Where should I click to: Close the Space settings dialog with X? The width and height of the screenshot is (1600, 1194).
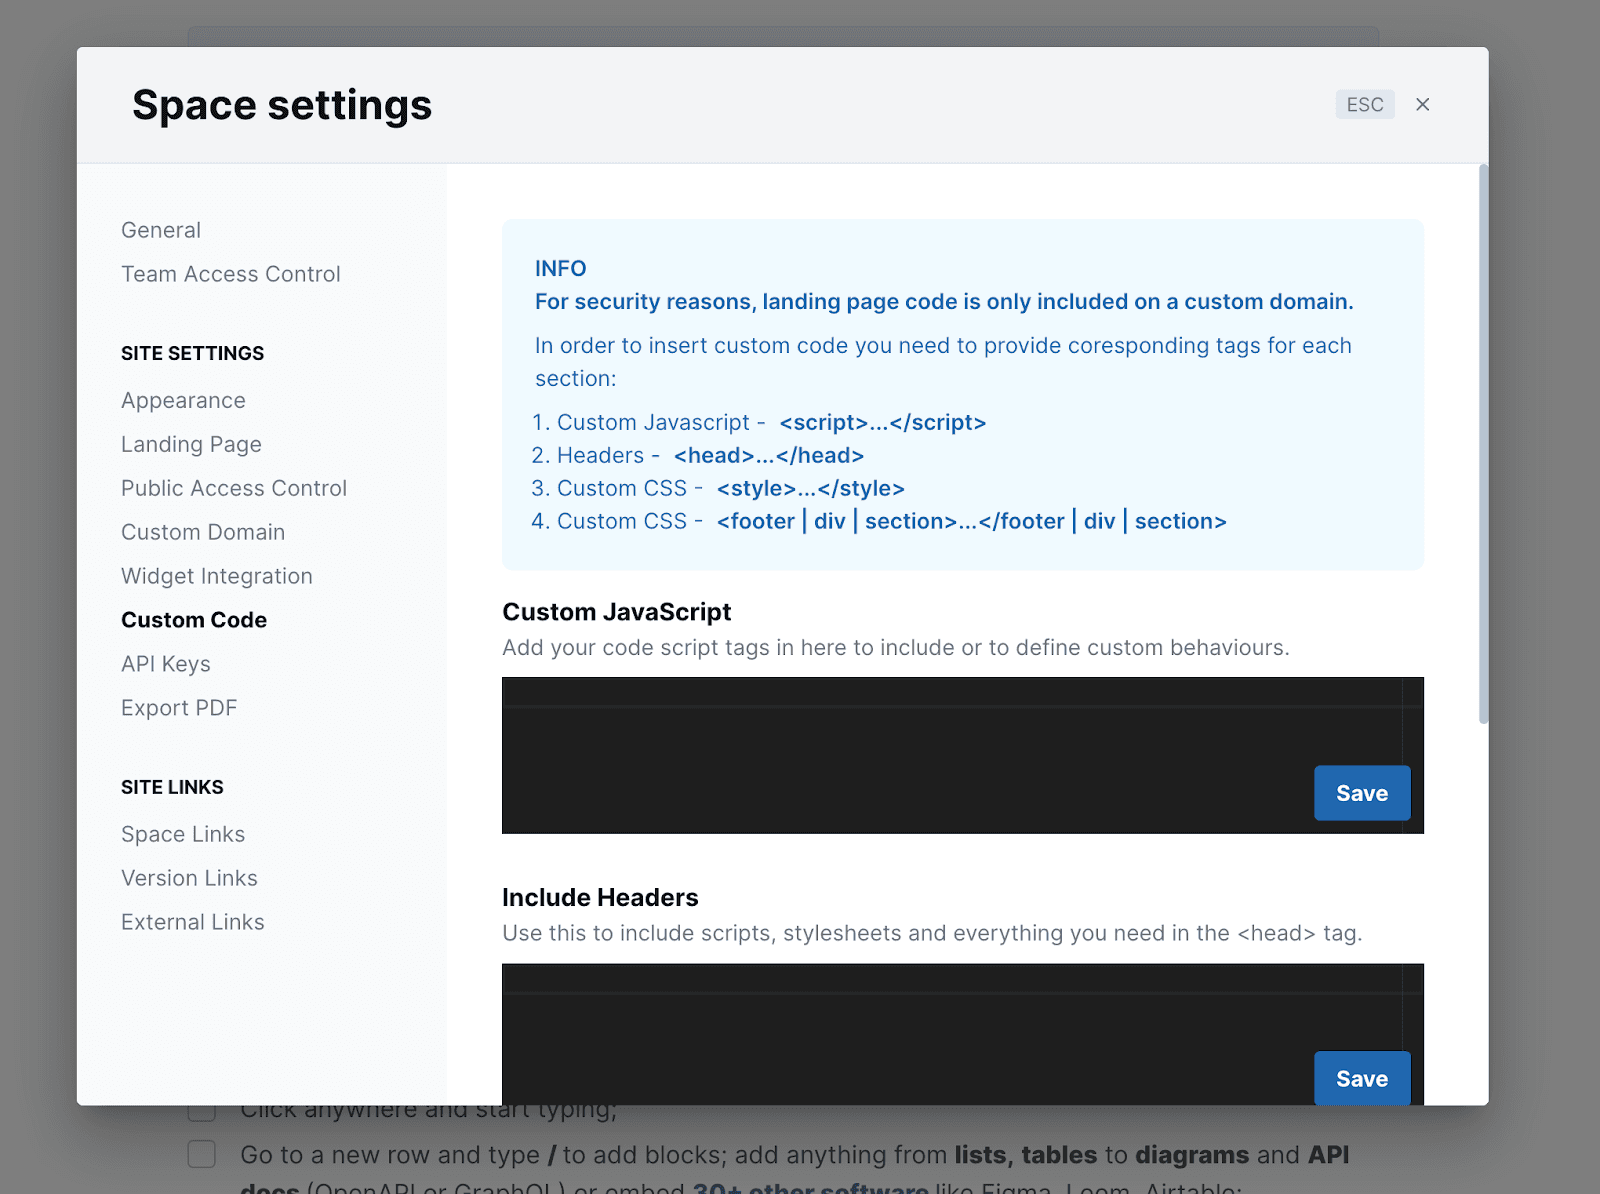click(x=1422, y=105)
